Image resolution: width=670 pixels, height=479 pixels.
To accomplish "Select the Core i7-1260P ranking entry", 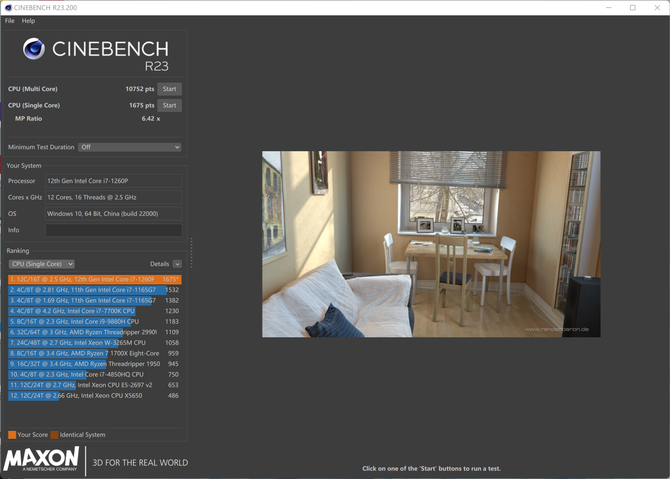I will tap(94, 279).
